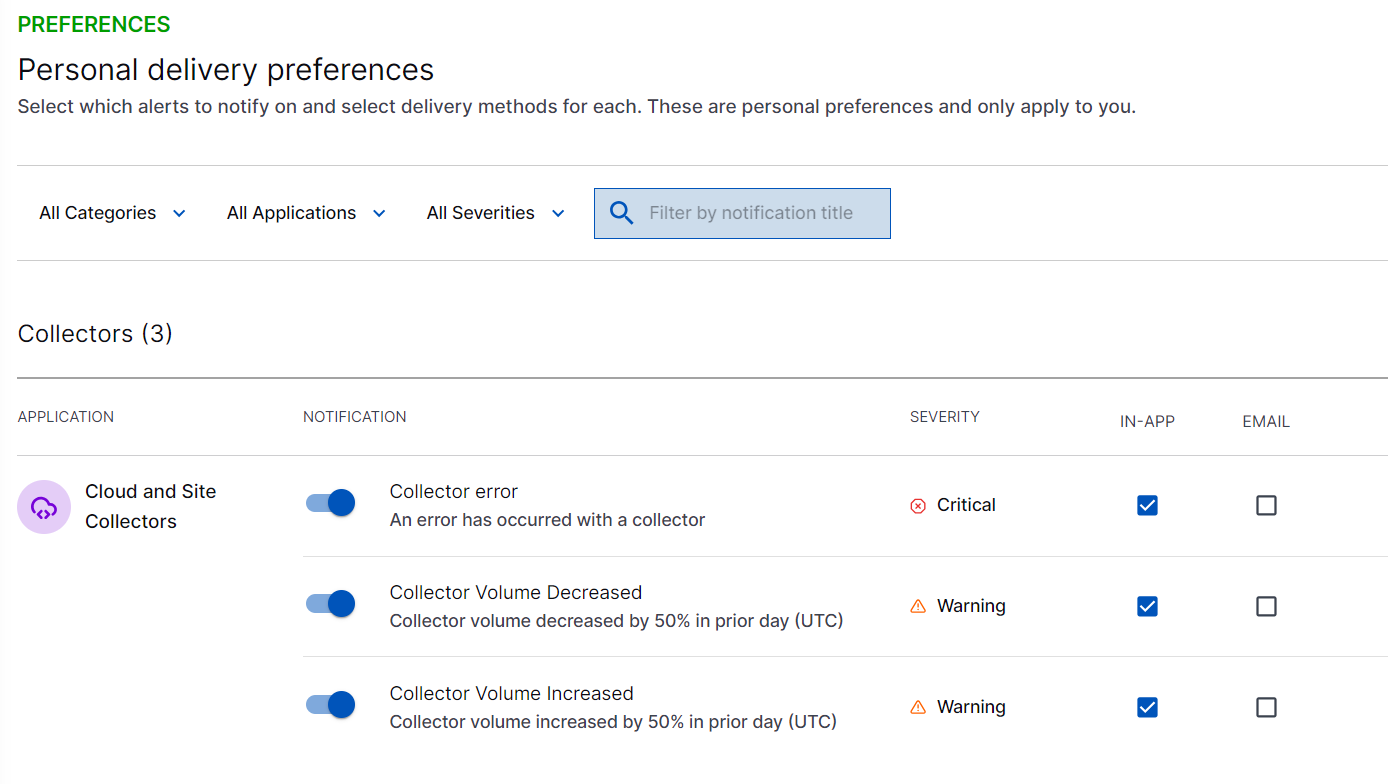
Task: Open the All Categories dropdown
Action: pos(111,212)
